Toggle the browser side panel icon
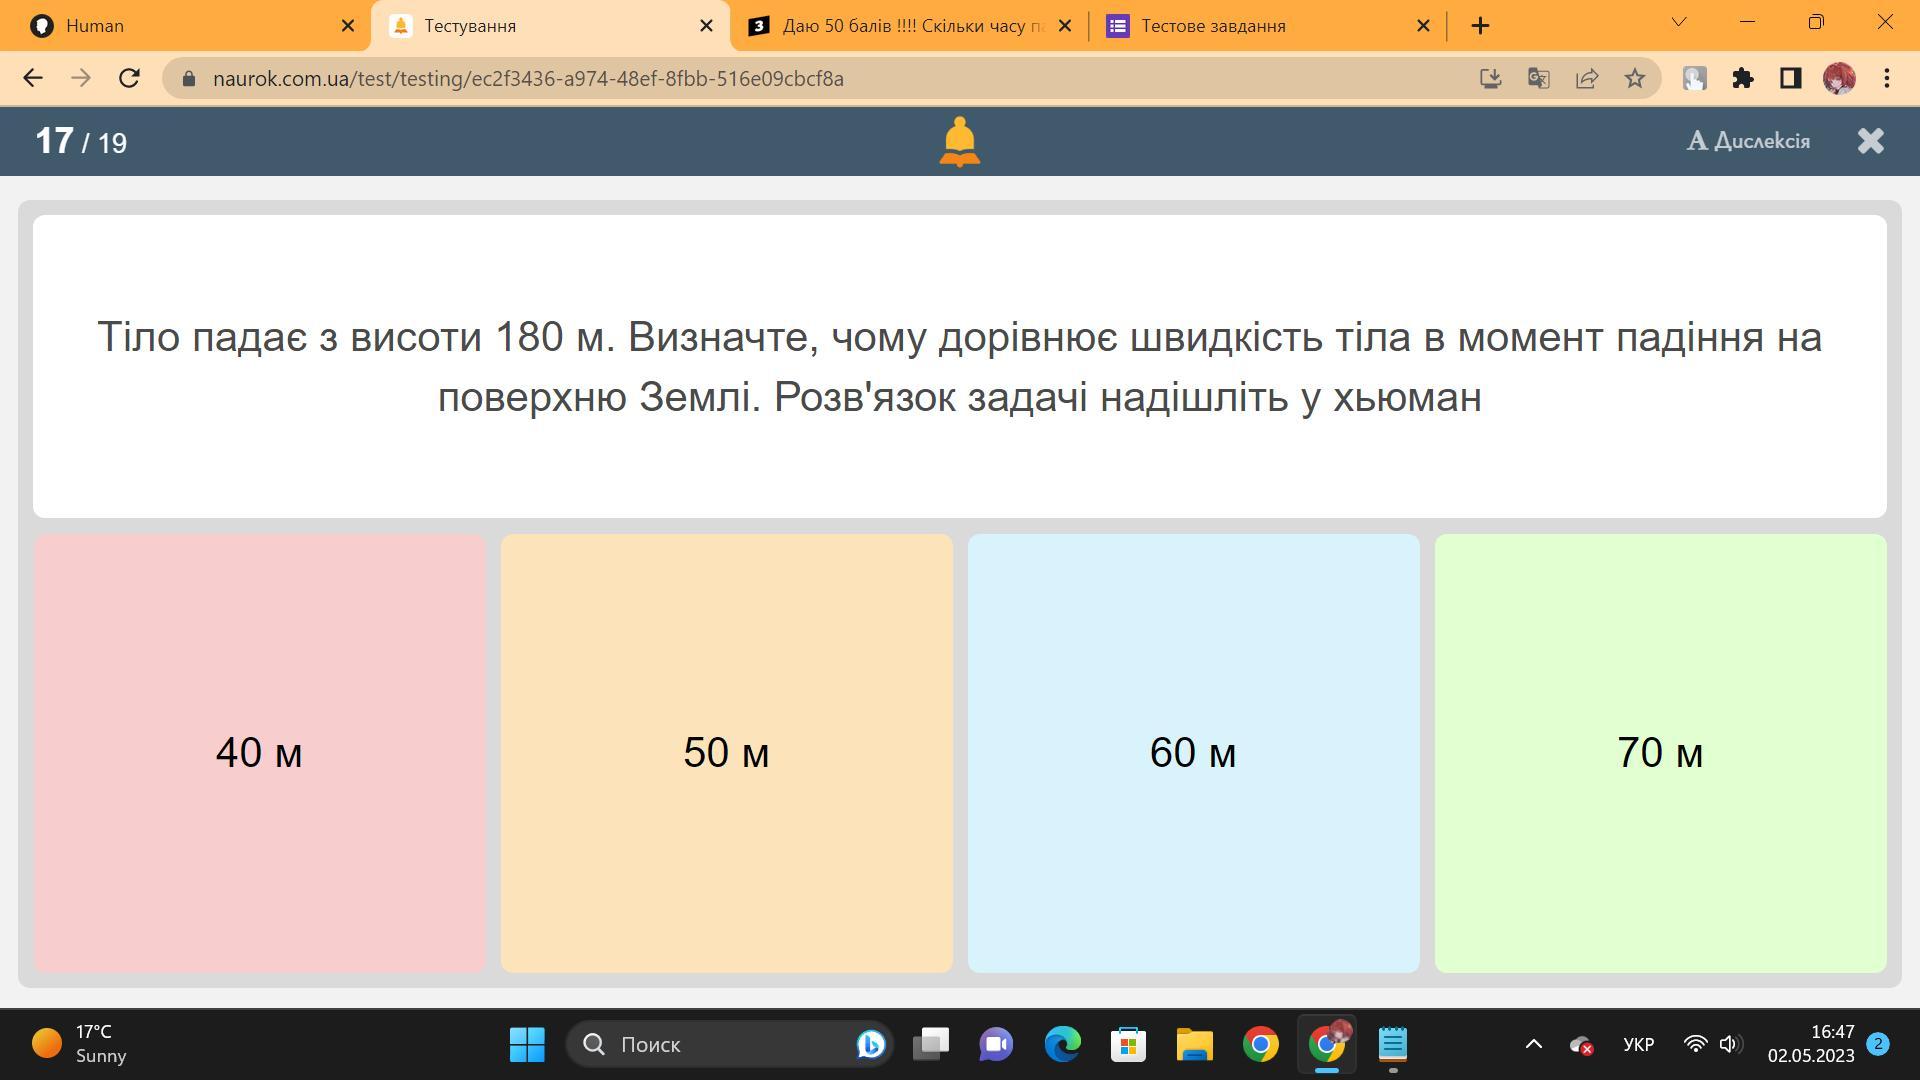 (1790, 78)
